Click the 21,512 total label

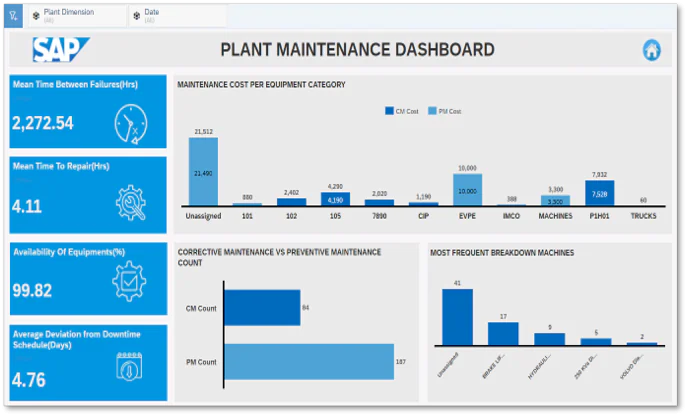click(x=203, y=131)
